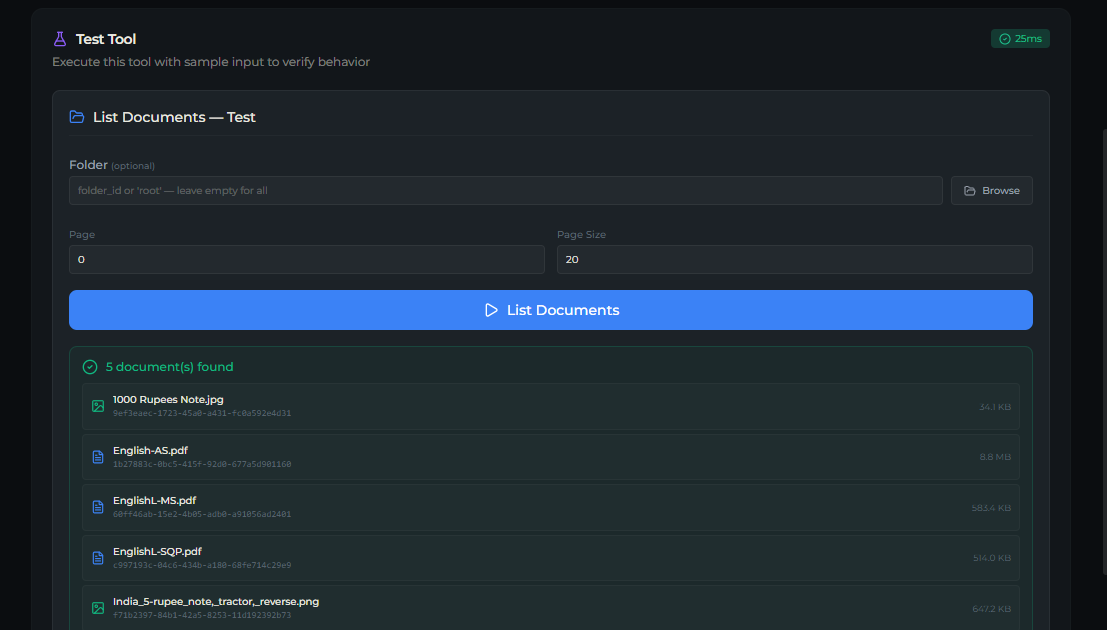Select the EnglishL-SQP.pdf file name
This screenshot has height=630, width=1107.
[157, 552]
